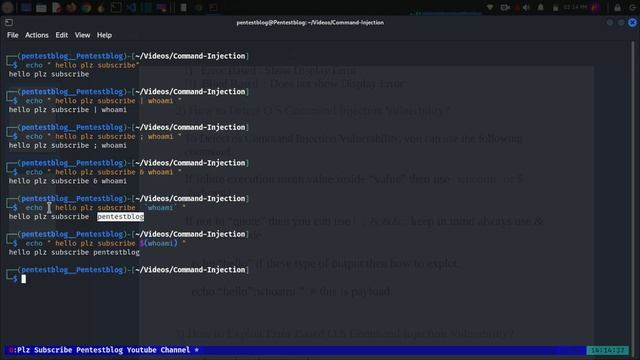Click the log out panel icon
This screenshot has width=640, height=360.
pos(632,7)
